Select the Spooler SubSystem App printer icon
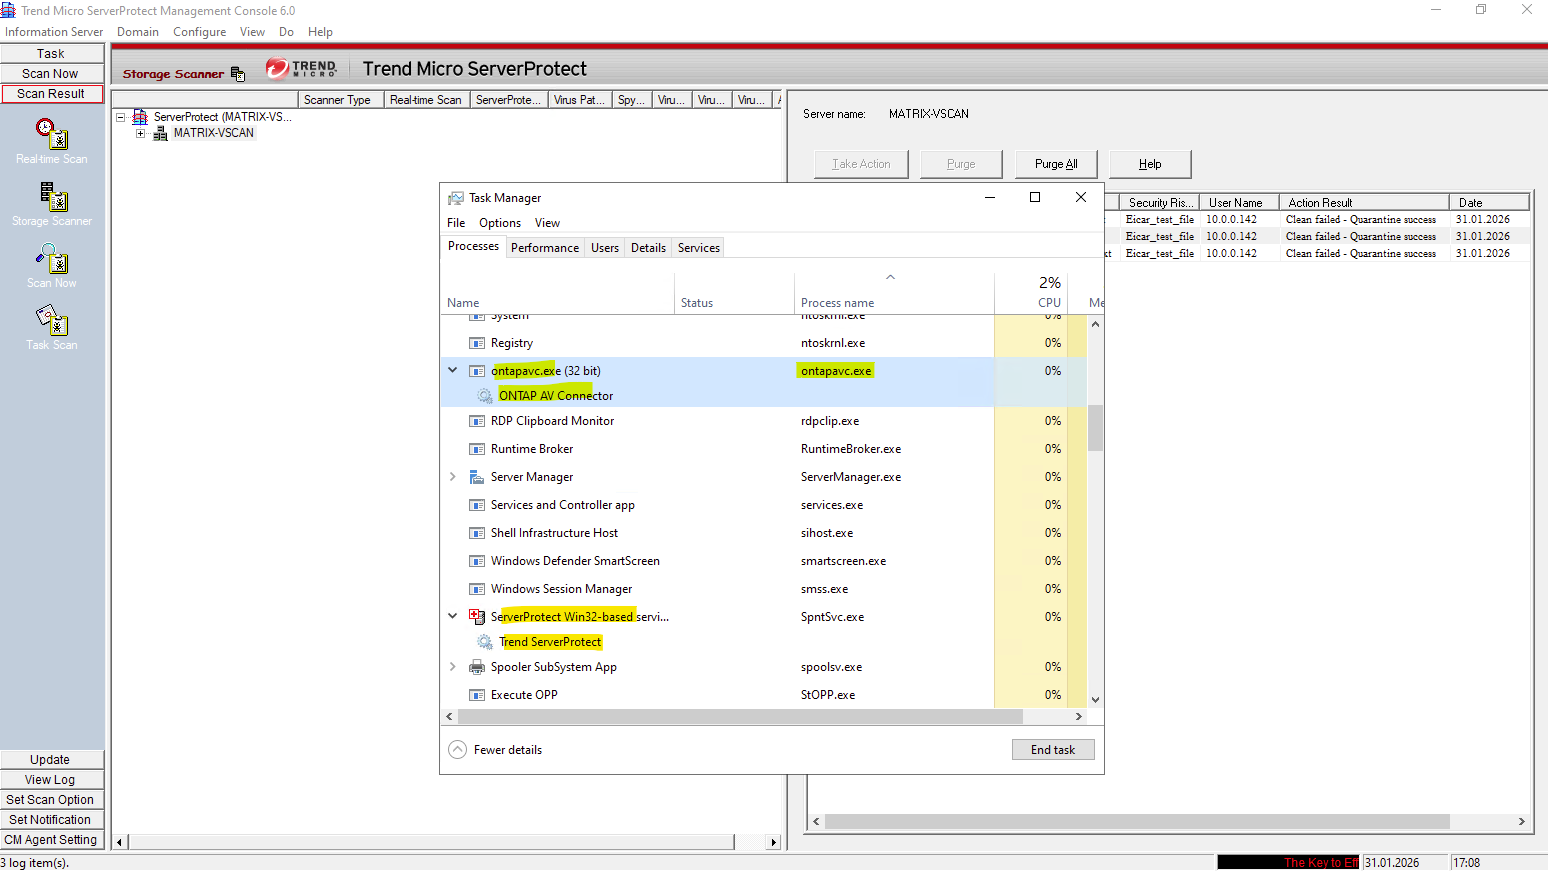This screenshot has height=871, width=1548. (x=477, y=667)
